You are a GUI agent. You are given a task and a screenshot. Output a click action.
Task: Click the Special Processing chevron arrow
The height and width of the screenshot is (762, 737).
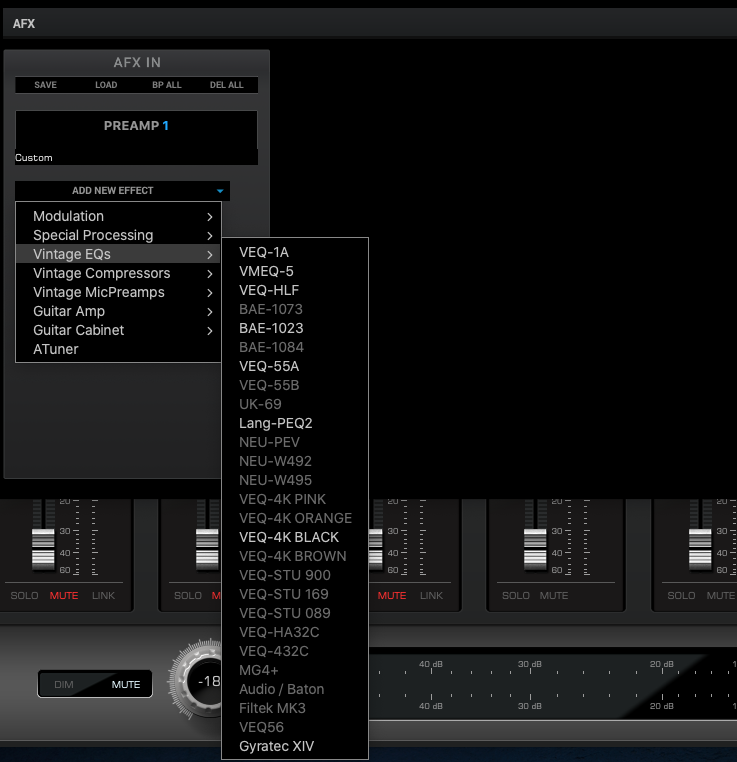pos(210,236)
